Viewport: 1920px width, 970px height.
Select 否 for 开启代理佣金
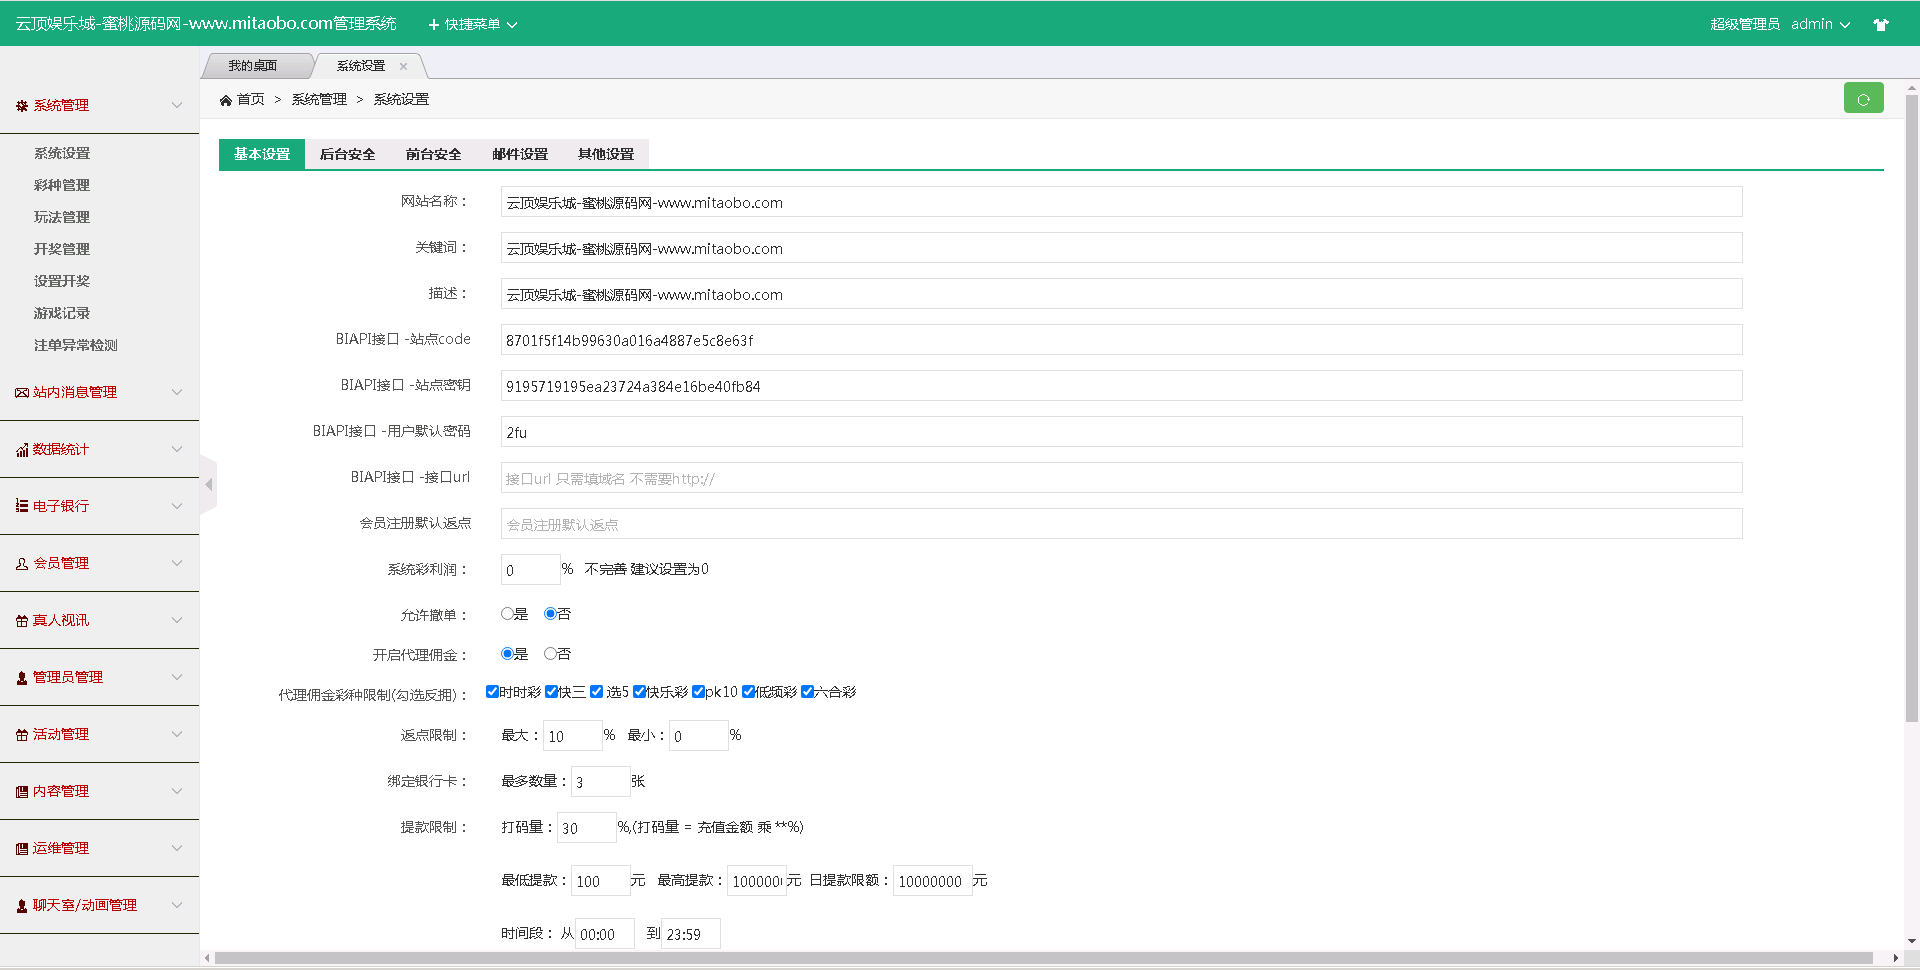coord(550,654)
